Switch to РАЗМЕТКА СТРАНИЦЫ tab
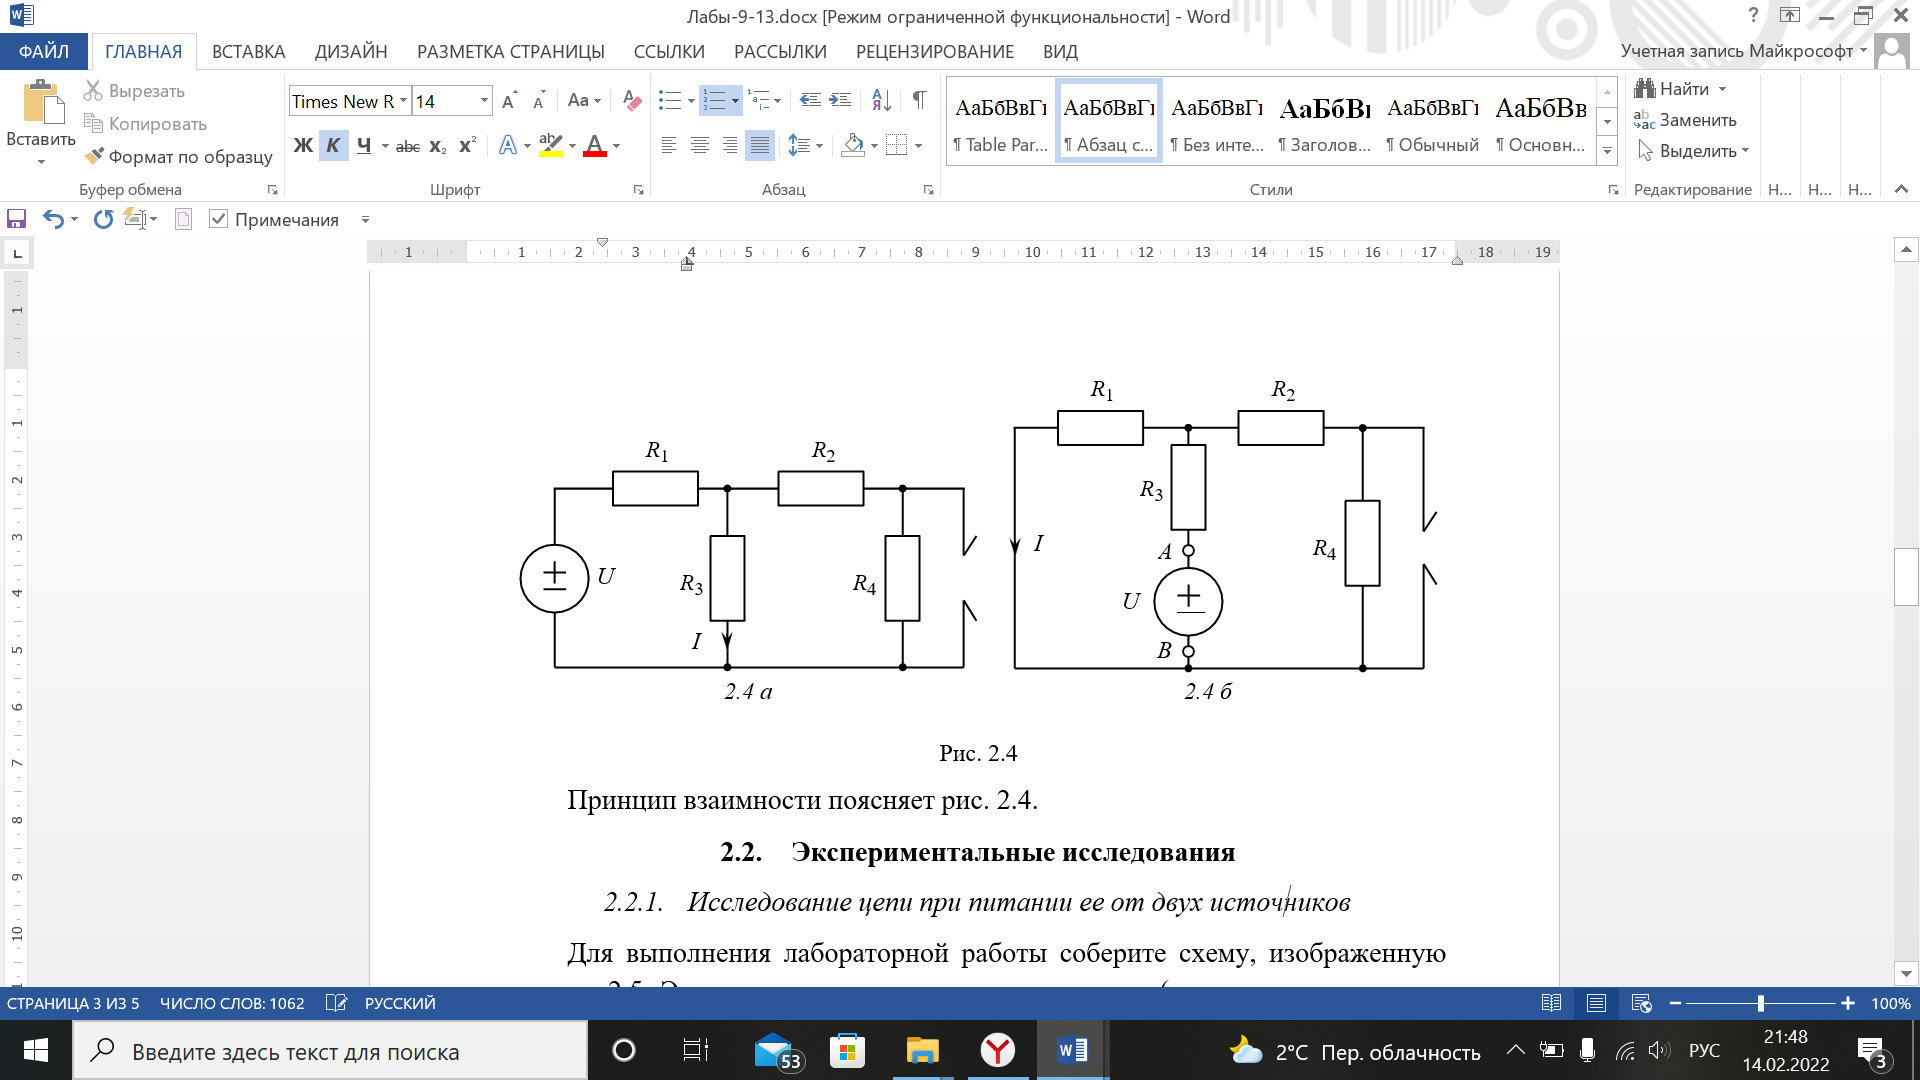The width and height of the screenshot is (1920, 1080). pyautogui.click(x=510, y=52)
